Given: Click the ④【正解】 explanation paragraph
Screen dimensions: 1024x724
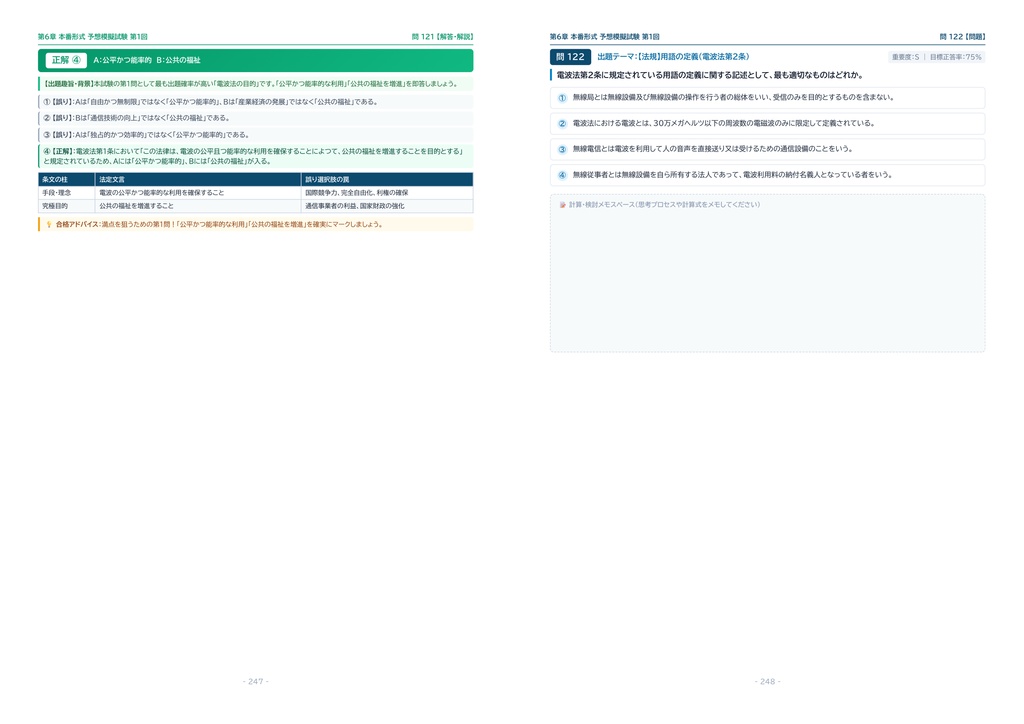Looking at the screenshot, I should coord(255,156).
